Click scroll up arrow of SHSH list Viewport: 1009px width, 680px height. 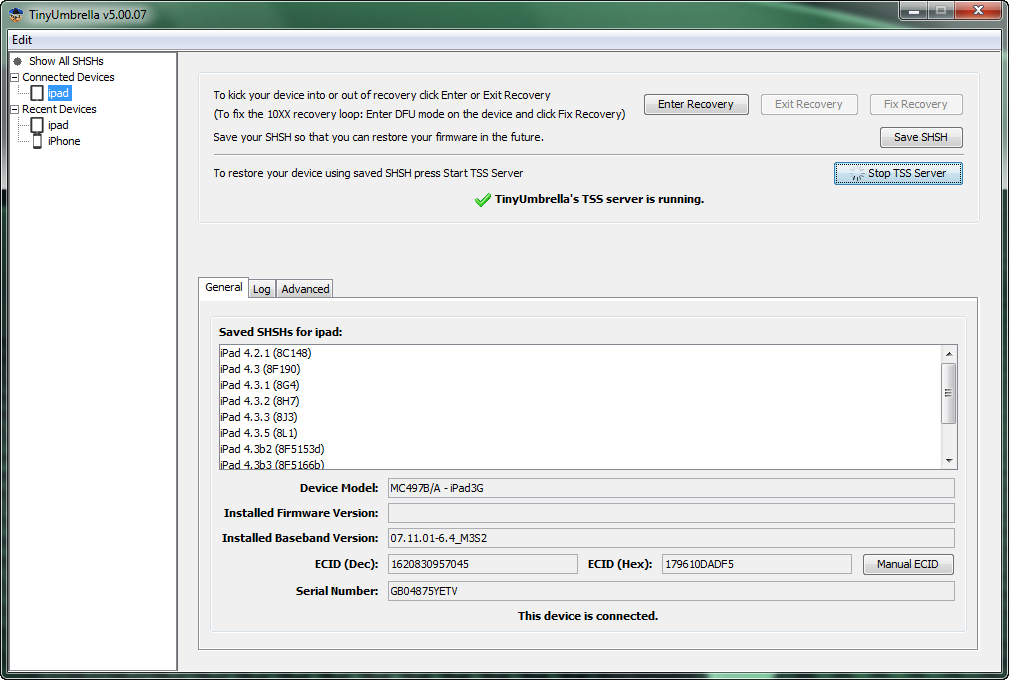[x=949, y=354]
